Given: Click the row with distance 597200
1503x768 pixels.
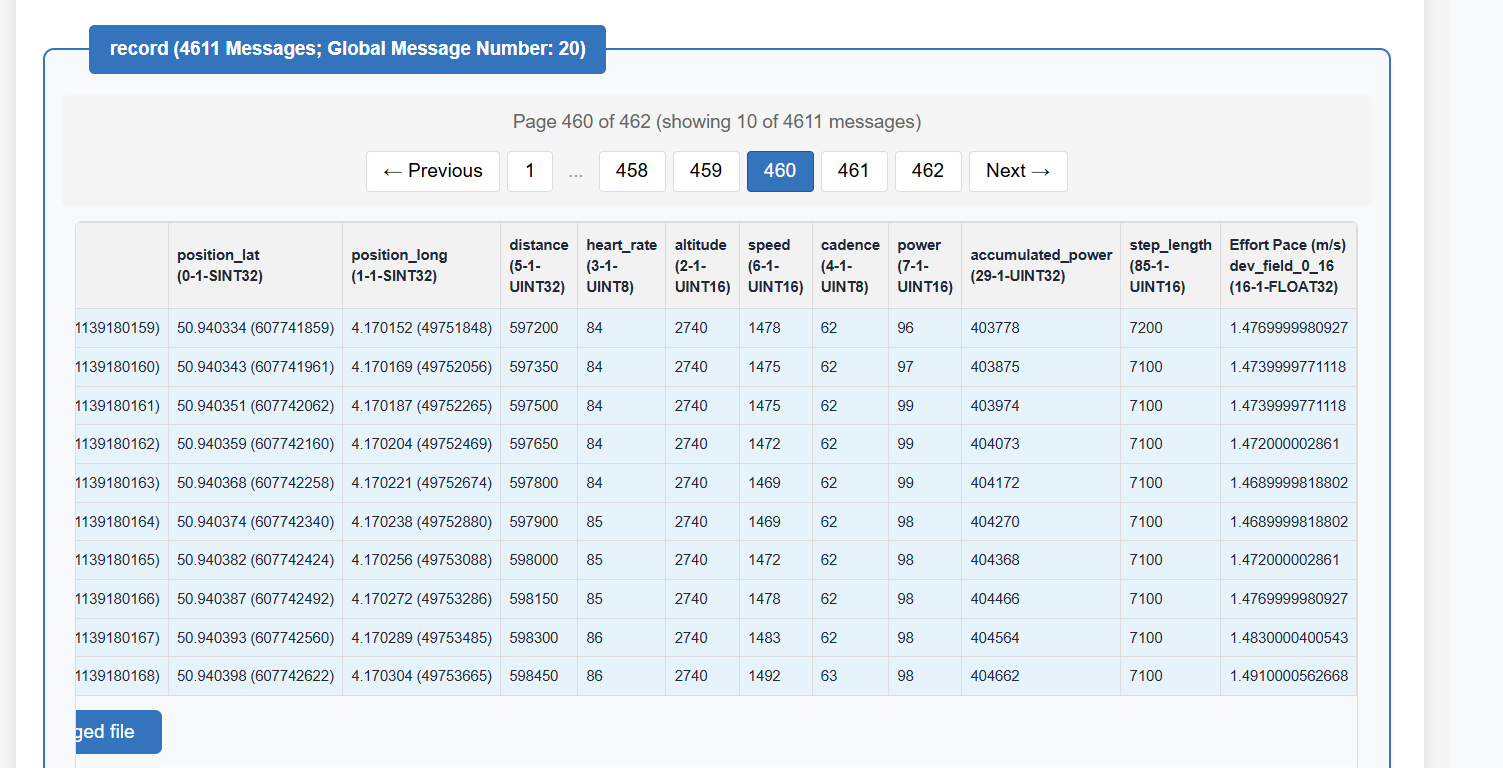Looking at the screenshot, I should pos(716,328).
